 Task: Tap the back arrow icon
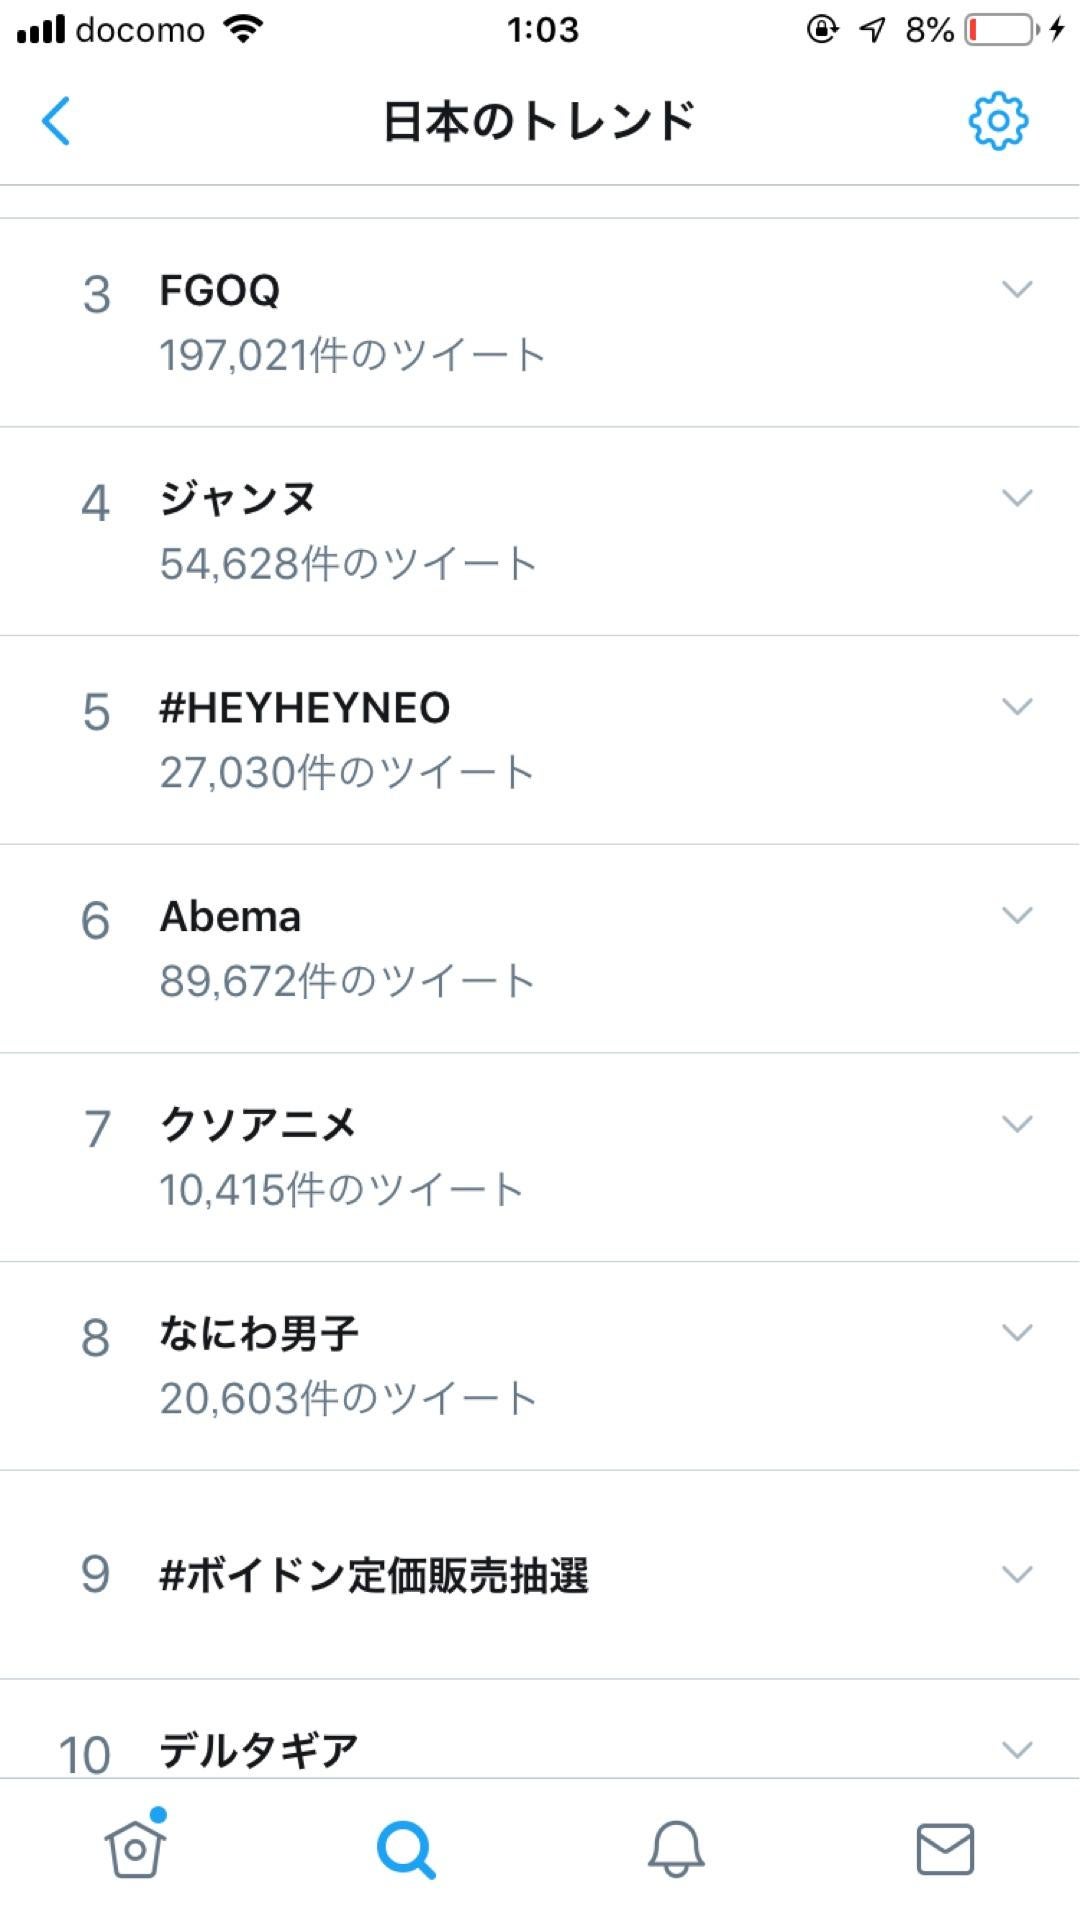(56, 121)
